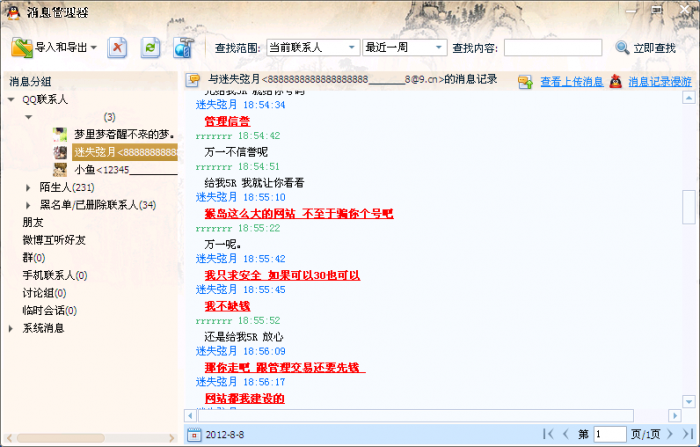The image size is (700, 447).
Task: Select contact 梦里梦着醒不来的梦
Action: [x=124, y=134]
